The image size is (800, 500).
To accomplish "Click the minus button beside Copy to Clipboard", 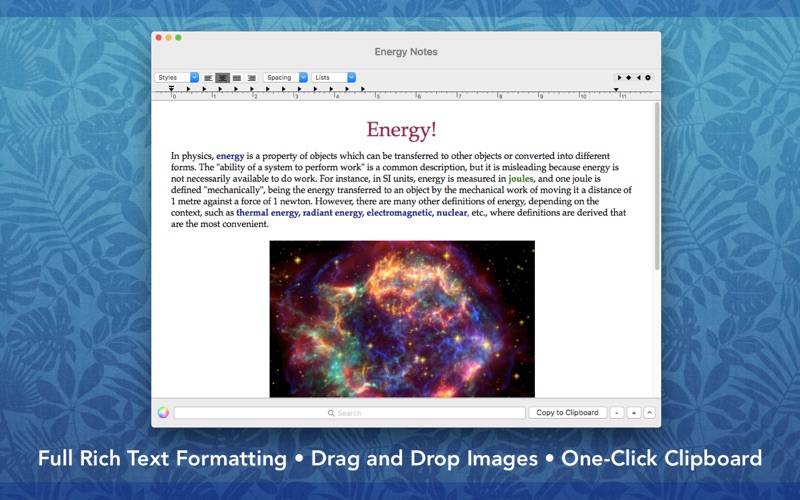I will (x=617, y=413).
